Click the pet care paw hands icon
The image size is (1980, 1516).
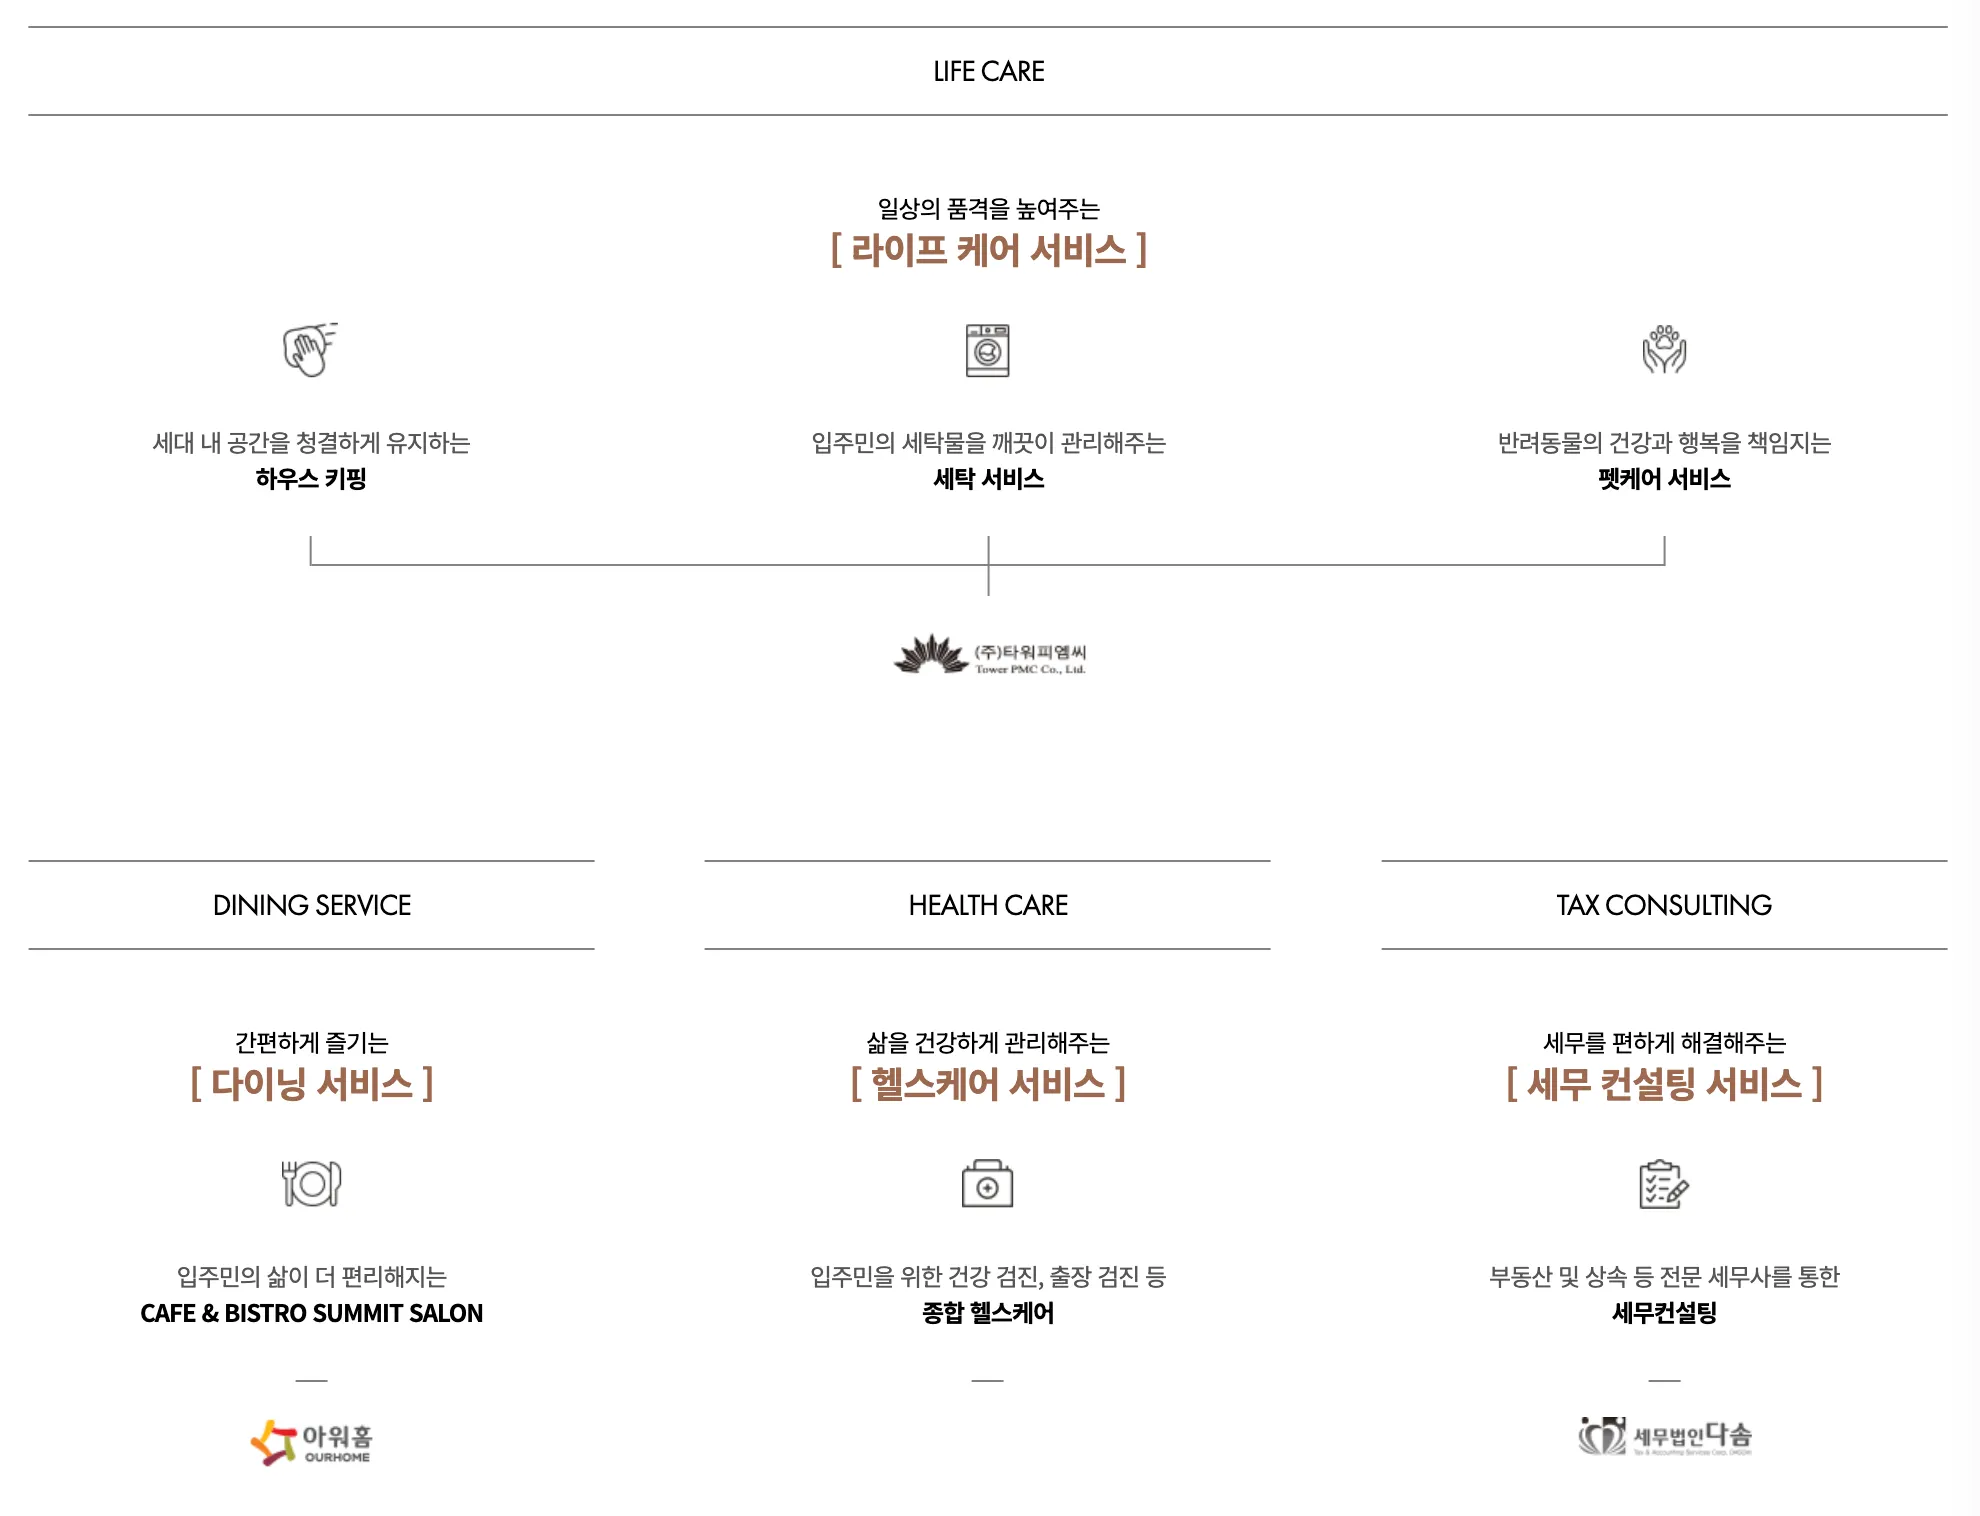coord(1664,350)
